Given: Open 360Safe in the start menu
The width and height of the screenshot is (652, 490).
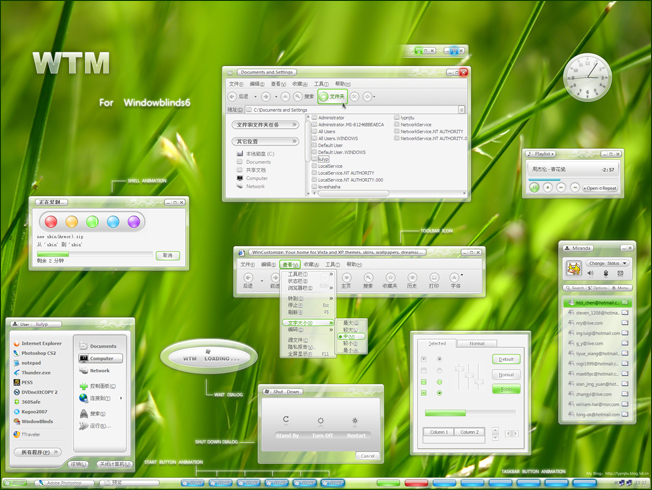Looking at the screenshot, I should pos(27,402).
